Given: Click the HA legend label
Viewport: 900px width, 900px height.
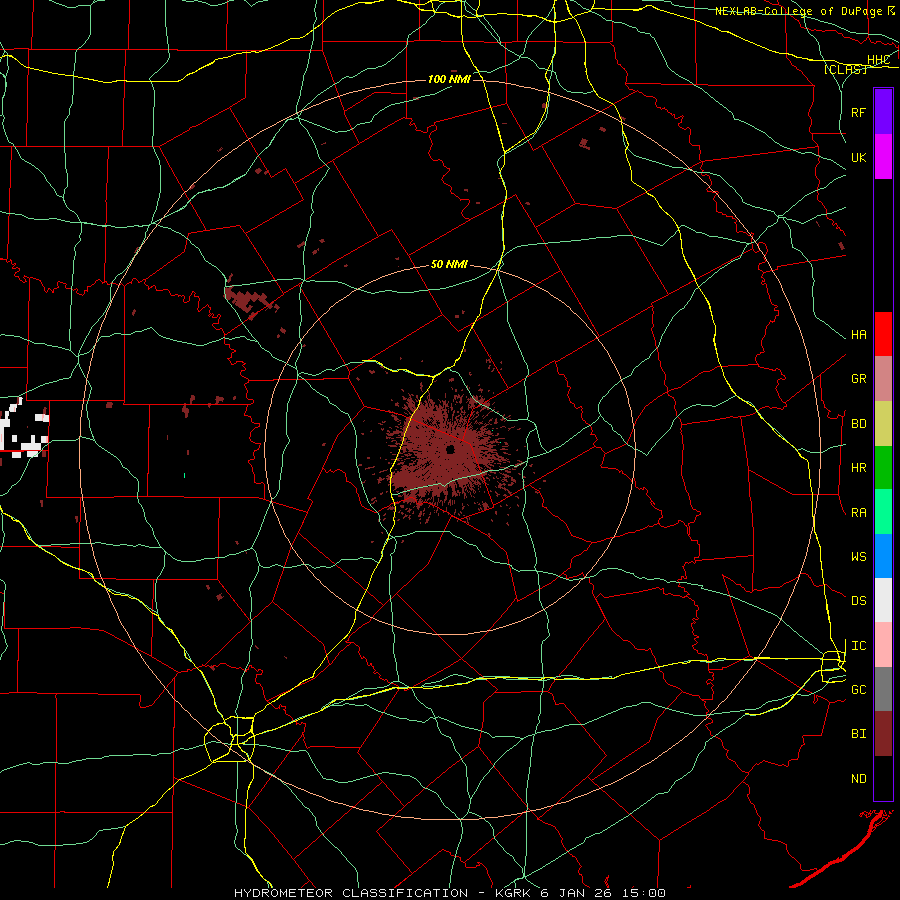Looking at the screenshot, I should pyautogui.click(x=859, y=335).
